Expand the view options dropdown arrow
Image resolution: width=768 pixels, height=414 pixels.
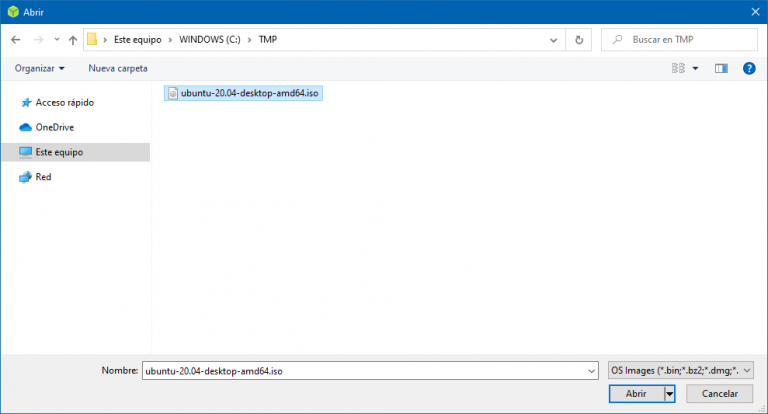[x=694, y=68]
